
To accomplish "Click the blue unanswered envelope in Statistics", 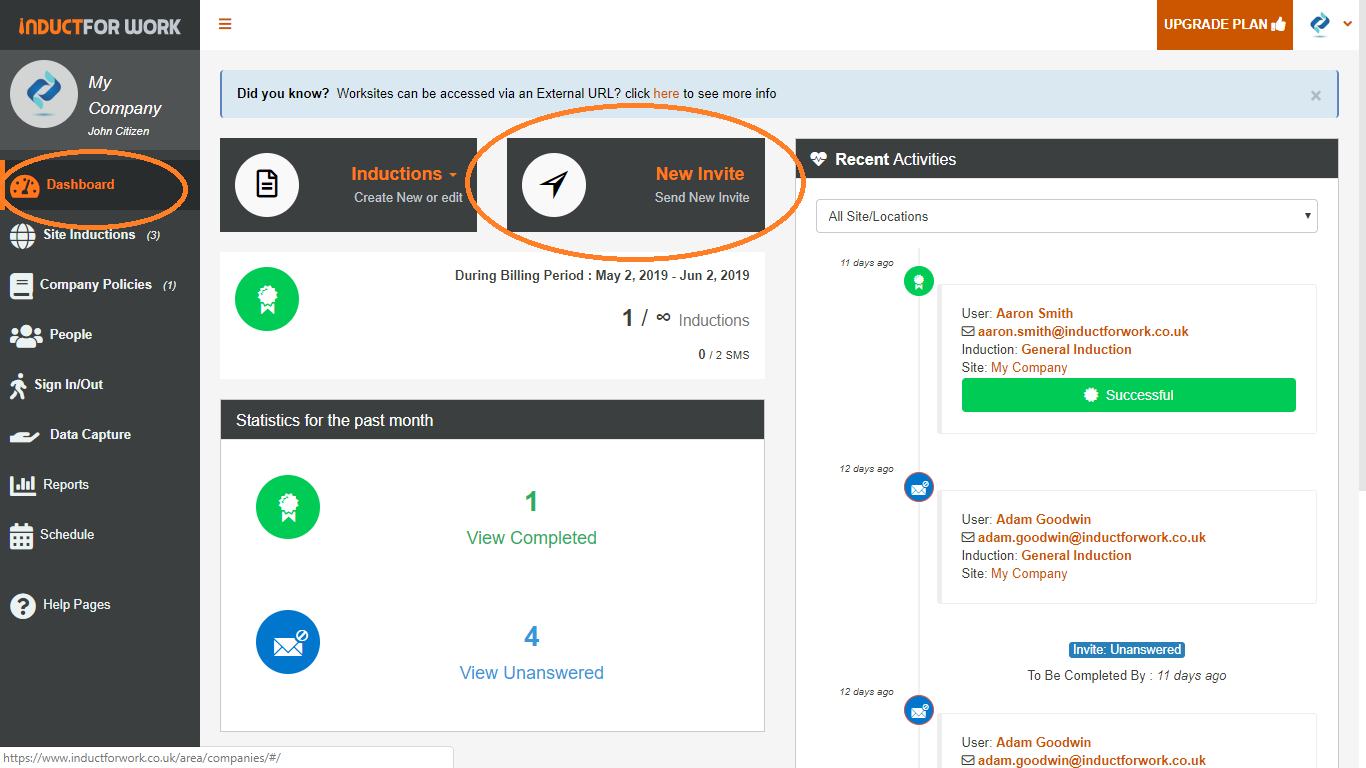I will (288, 642).
